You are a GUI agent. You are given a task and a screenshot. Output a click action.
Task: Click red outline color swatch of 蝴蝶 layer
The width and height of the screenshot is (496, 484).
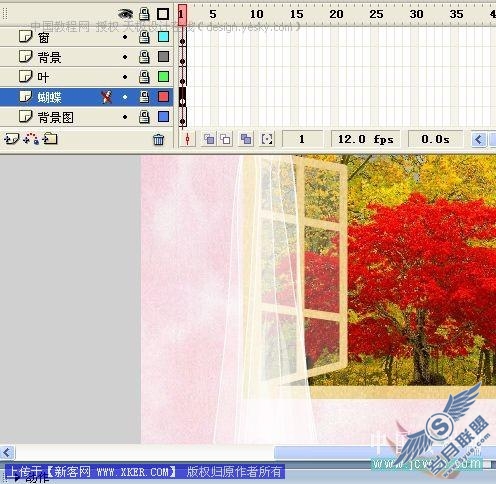(163, 97)
